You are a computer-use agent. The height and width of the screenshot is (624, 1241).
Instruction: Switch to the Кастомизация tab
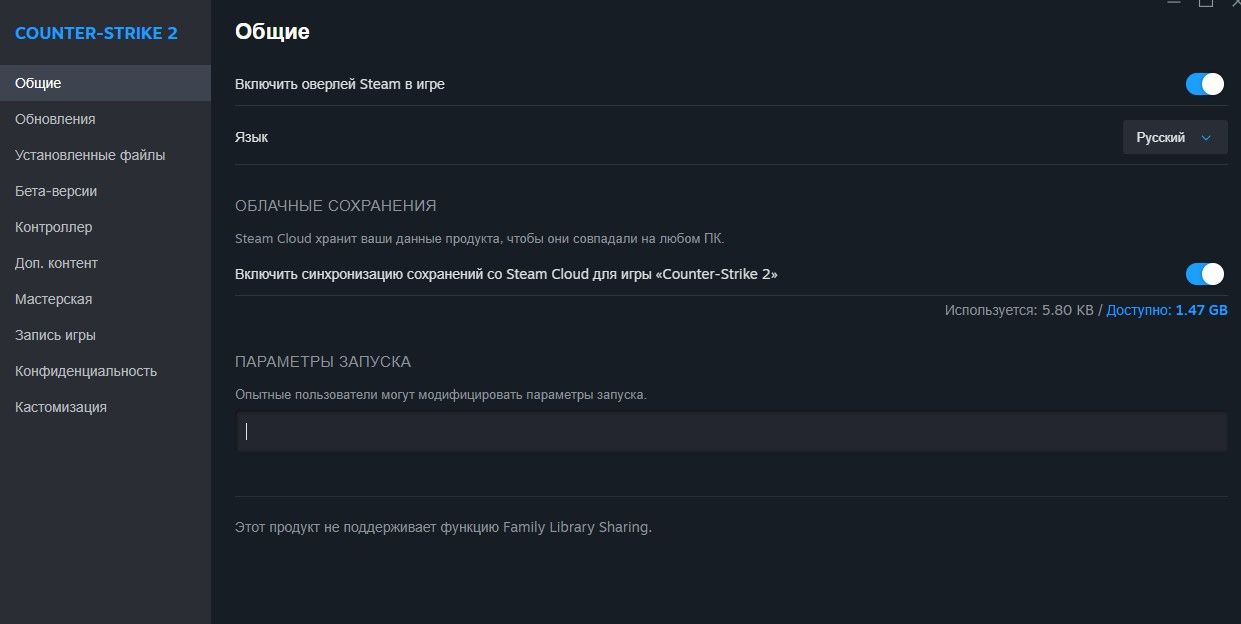[x=61, y=407]
